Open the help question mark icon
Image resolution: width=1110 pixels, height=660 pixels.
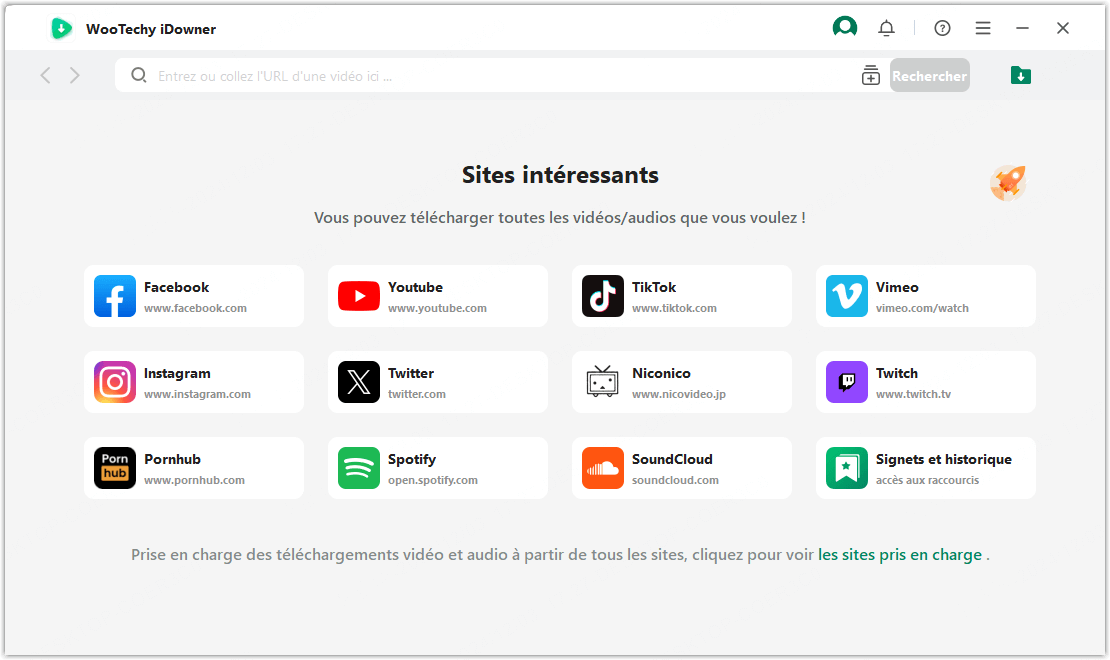(x=942, y=28)
